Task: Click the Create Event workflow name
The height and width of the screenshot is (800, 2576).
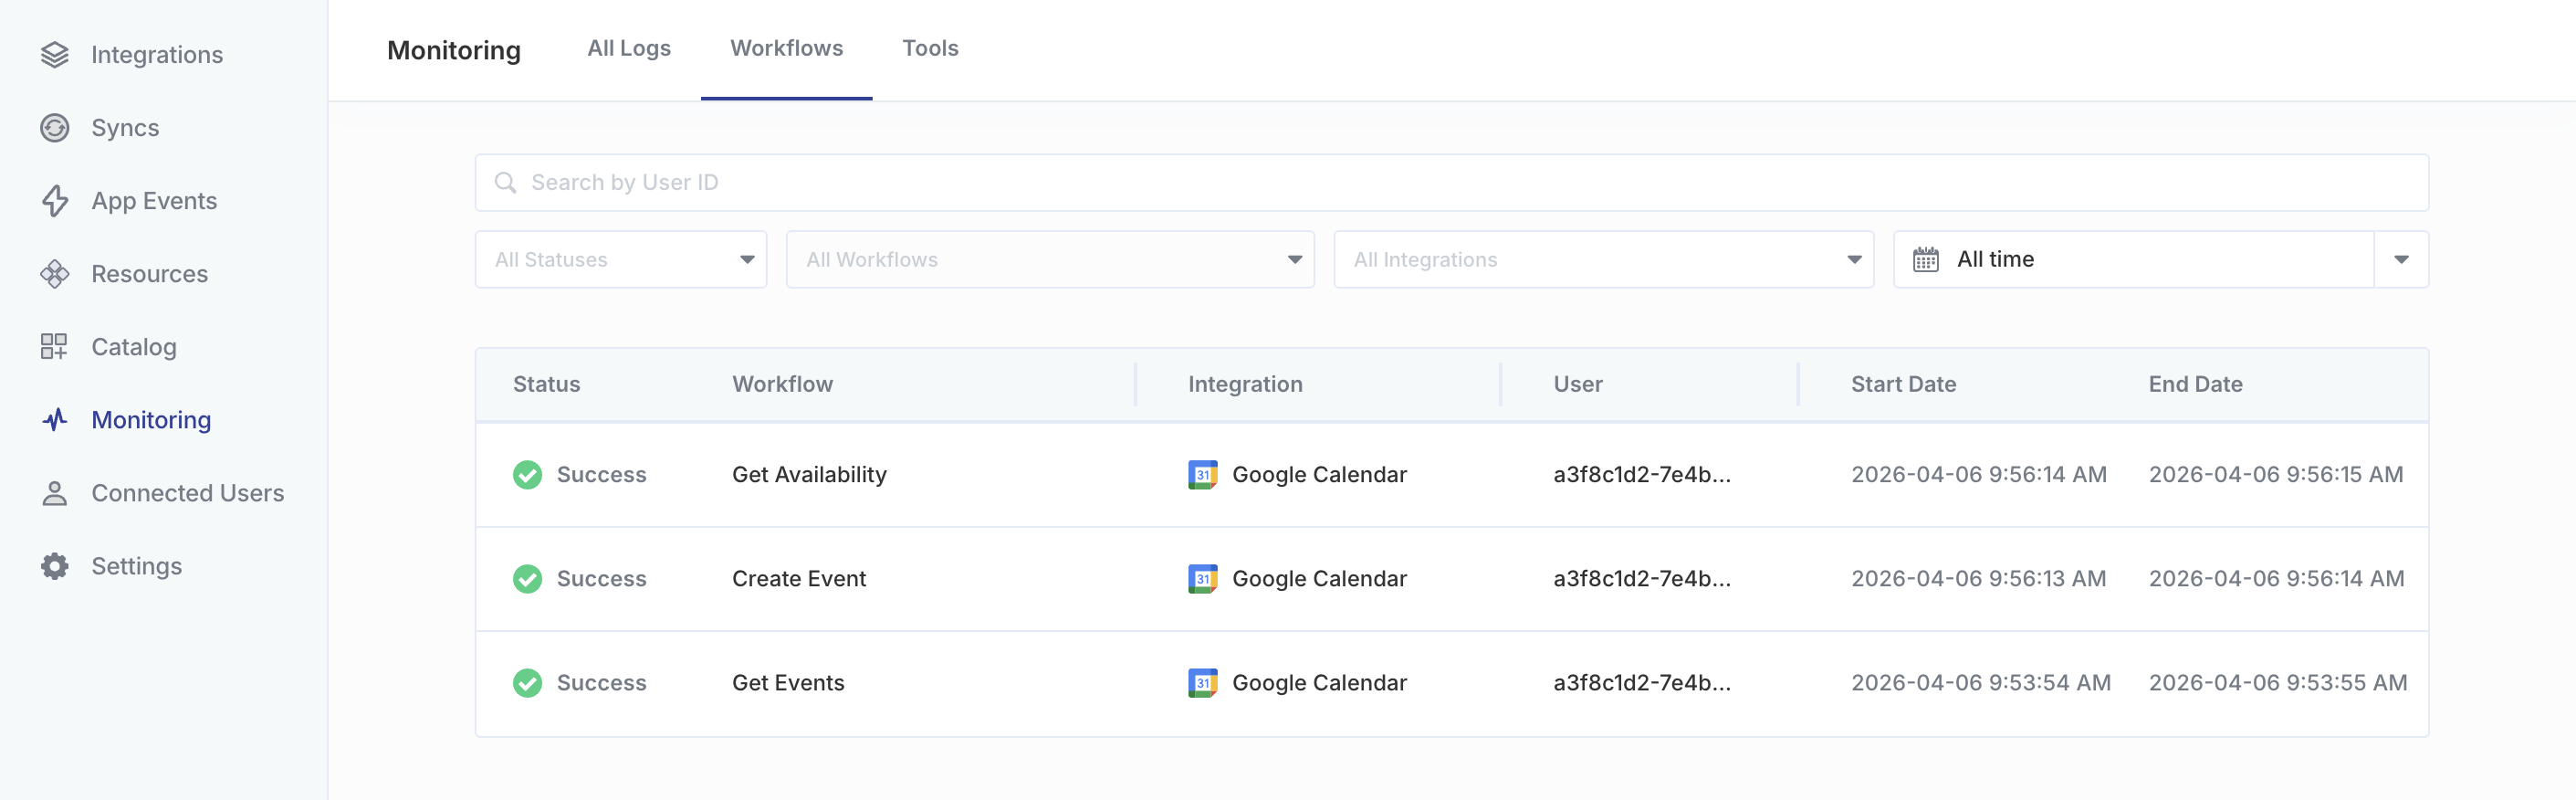Action: 799,579
